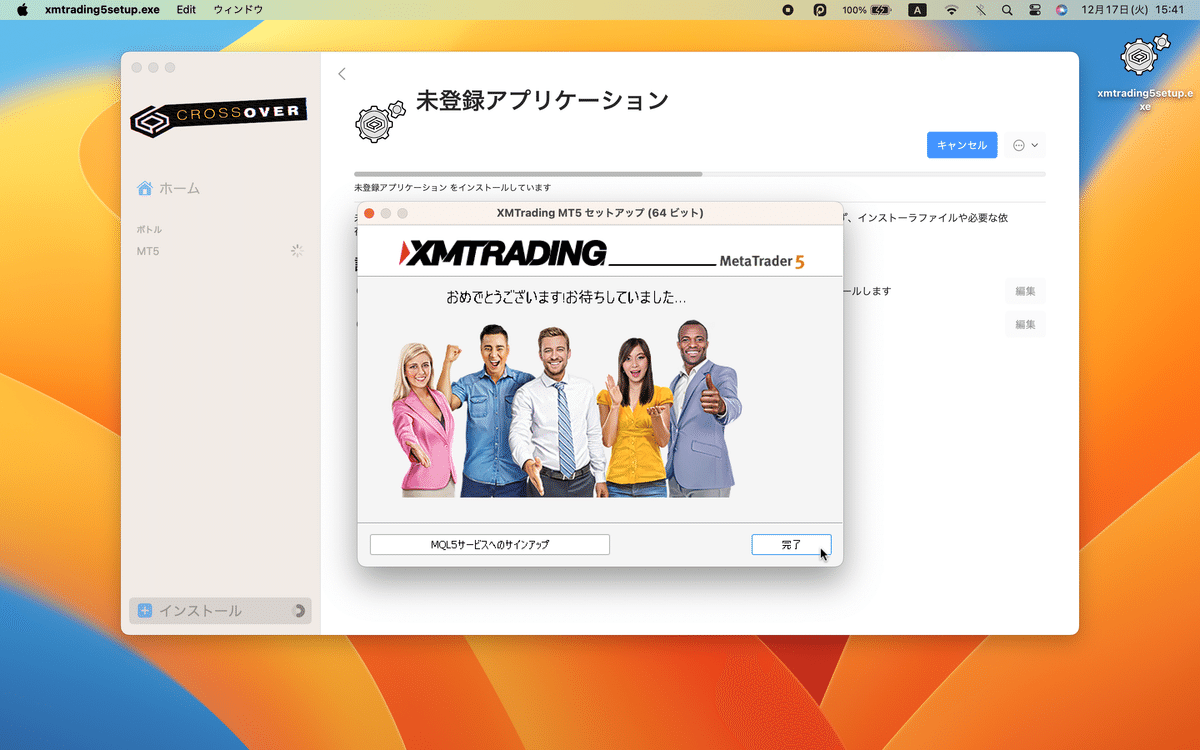This screenshot has width=1200, height=750.
Task: Expand the ellipsis options dropdown beside キャンセル
Action: click(1026, 145)
